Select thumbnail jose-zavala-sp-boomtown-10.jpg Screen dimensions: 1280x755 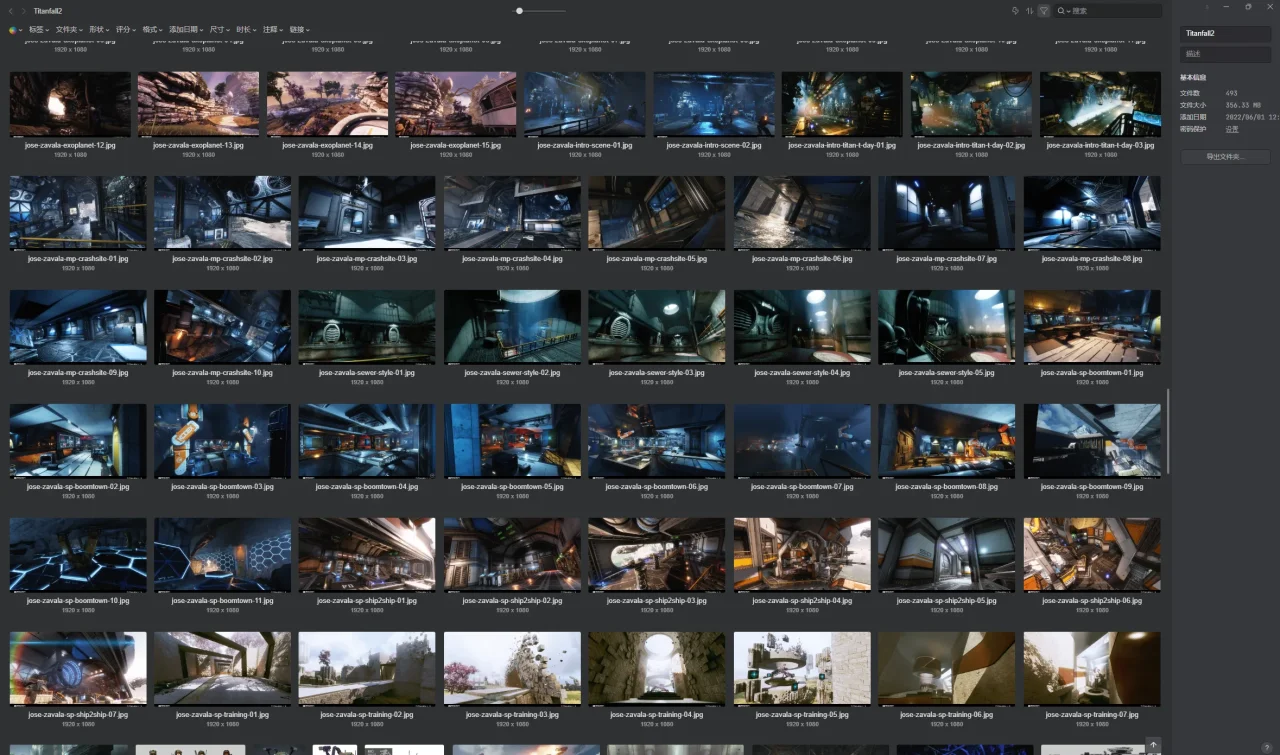click(78, 555)
